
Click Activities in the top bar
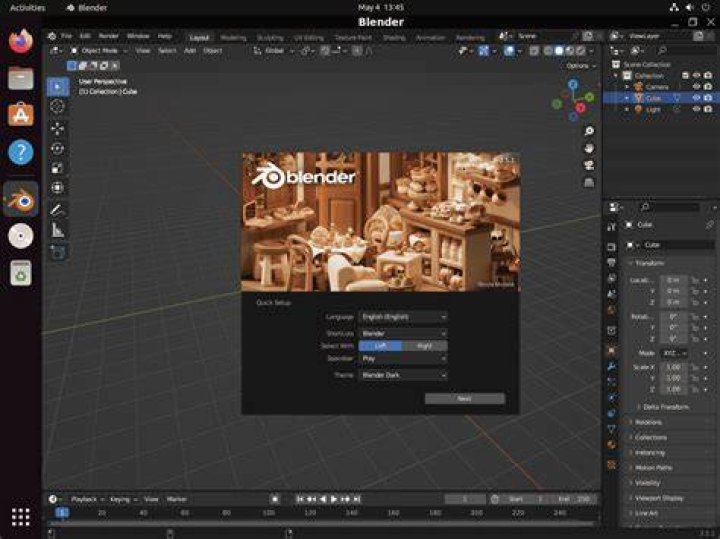pyautogui.click(x=28, y=7)
